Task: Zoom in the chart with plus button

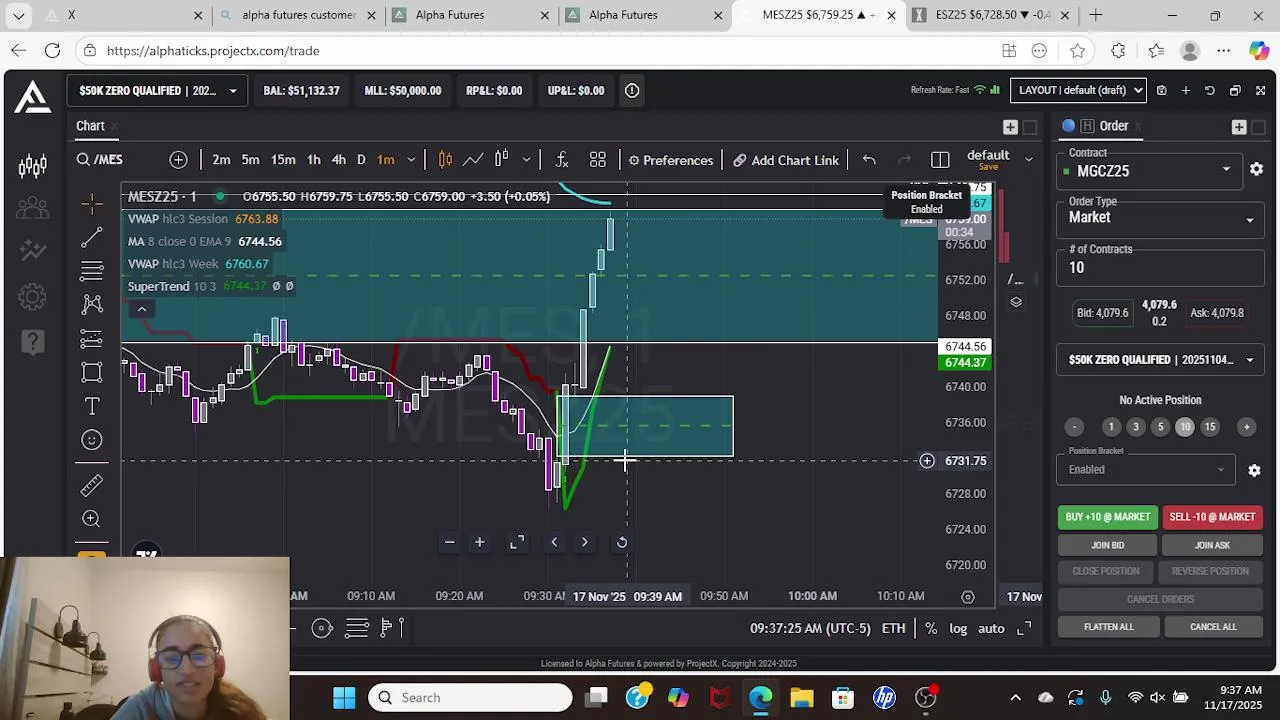Action: pyautogui.click(x=480, y=542)
